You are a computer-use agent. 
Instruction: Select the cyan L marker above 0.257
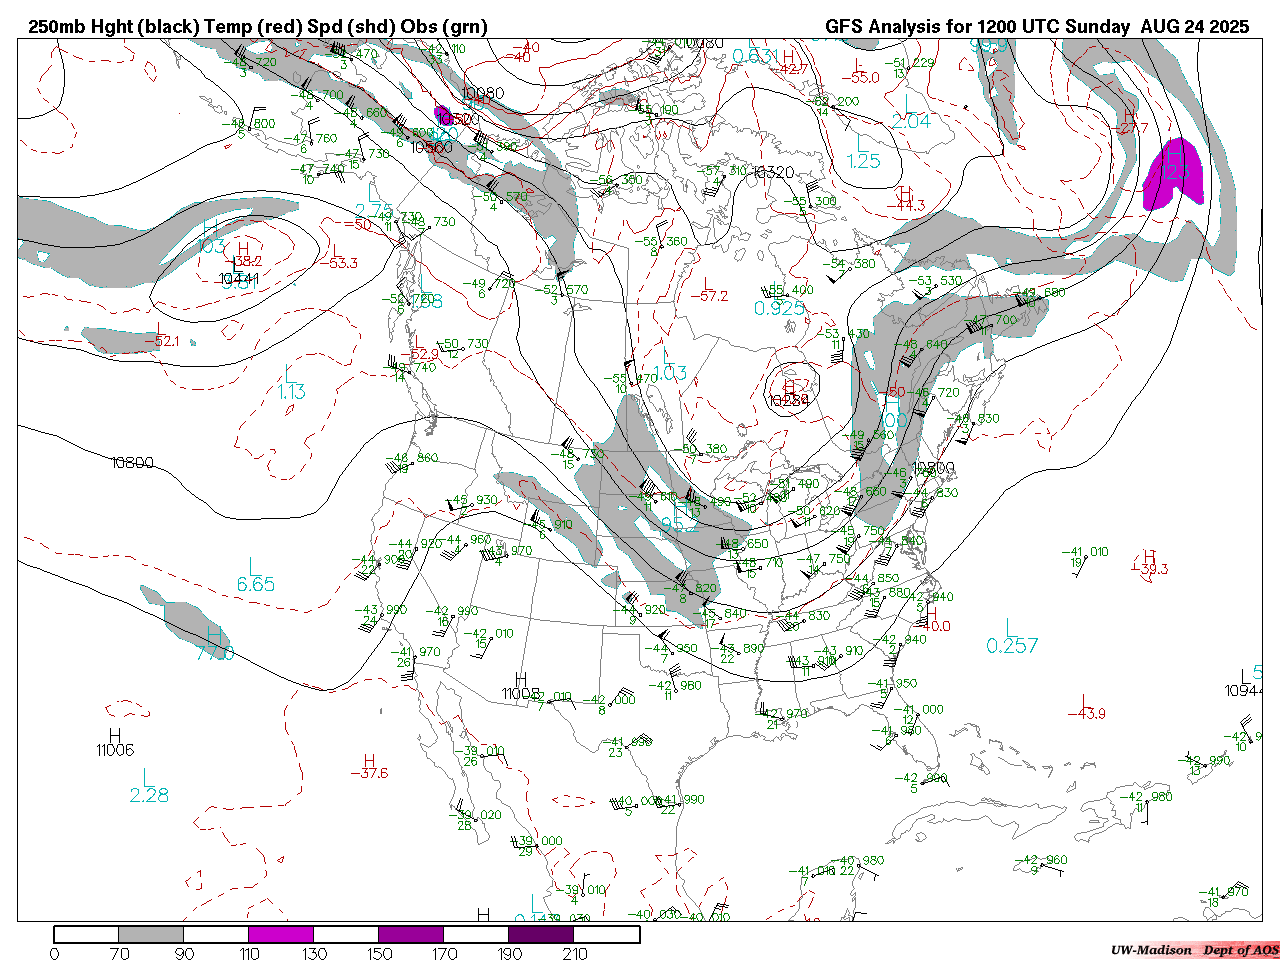tap(1010, 627)
